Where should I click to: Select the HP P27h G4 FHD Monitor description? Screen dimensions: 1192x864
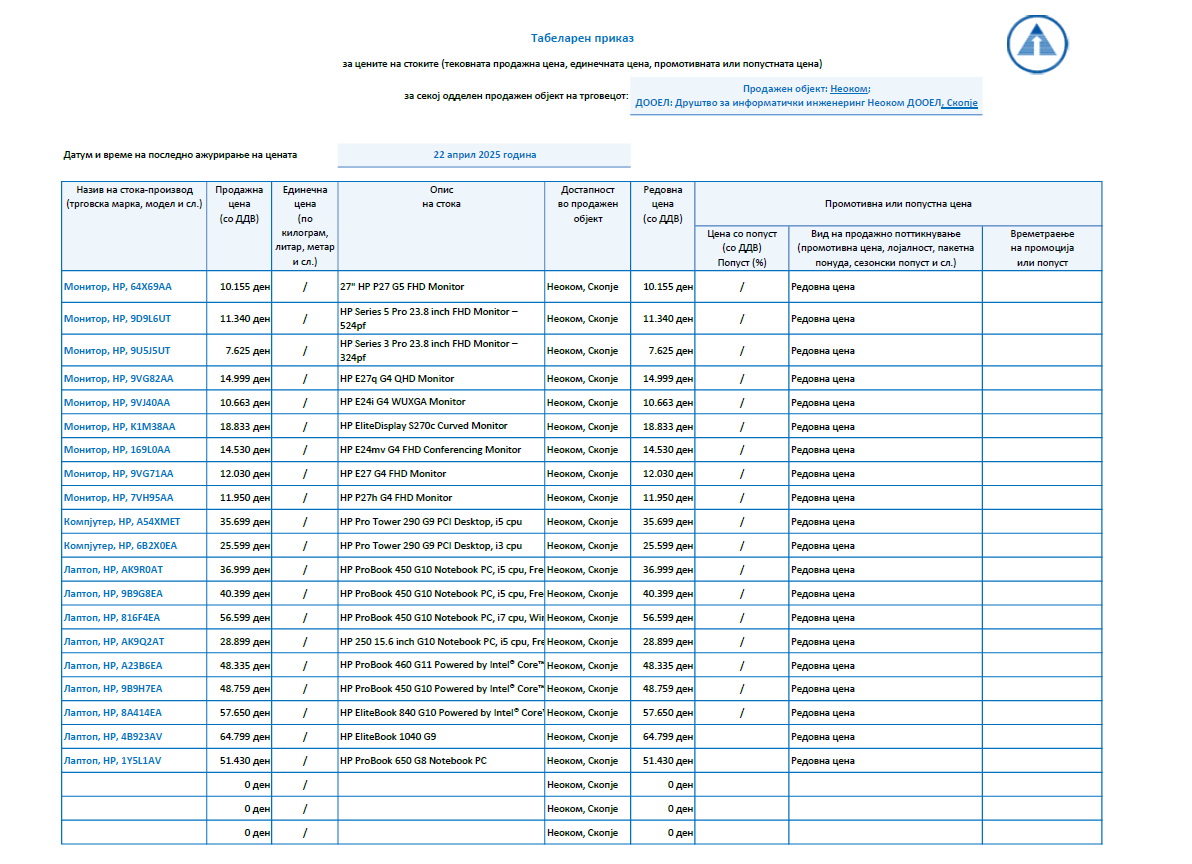(441, 498)
